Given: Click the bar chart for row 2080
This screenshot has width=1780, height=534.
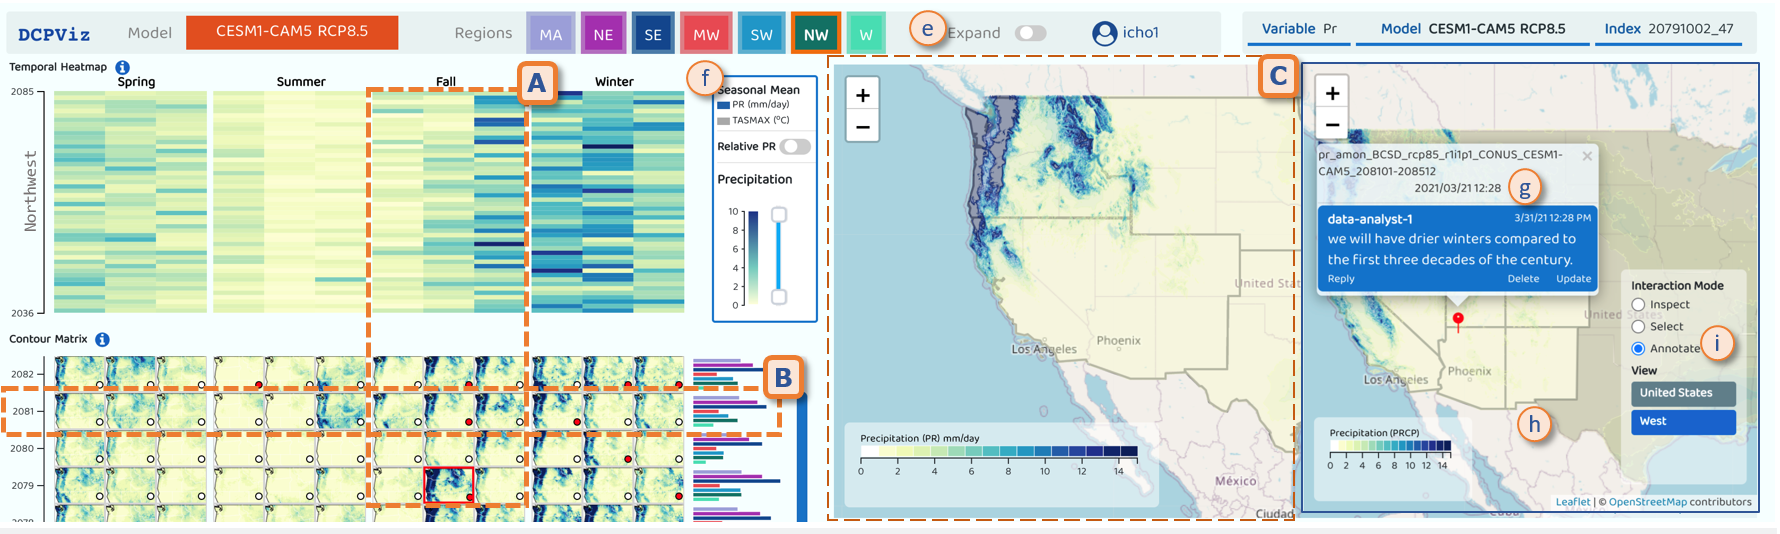Looking at the screenshot, I should [727, 448].
